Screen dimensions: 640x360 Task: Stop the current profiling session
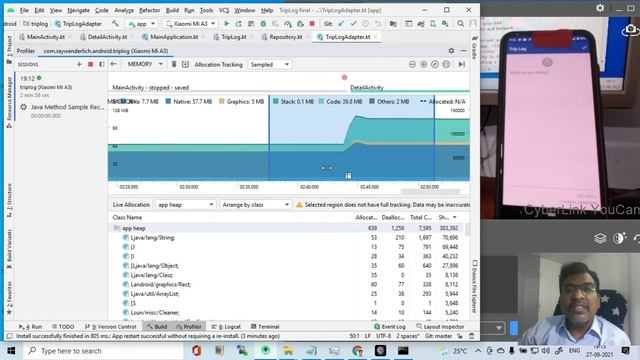point(91,64)
